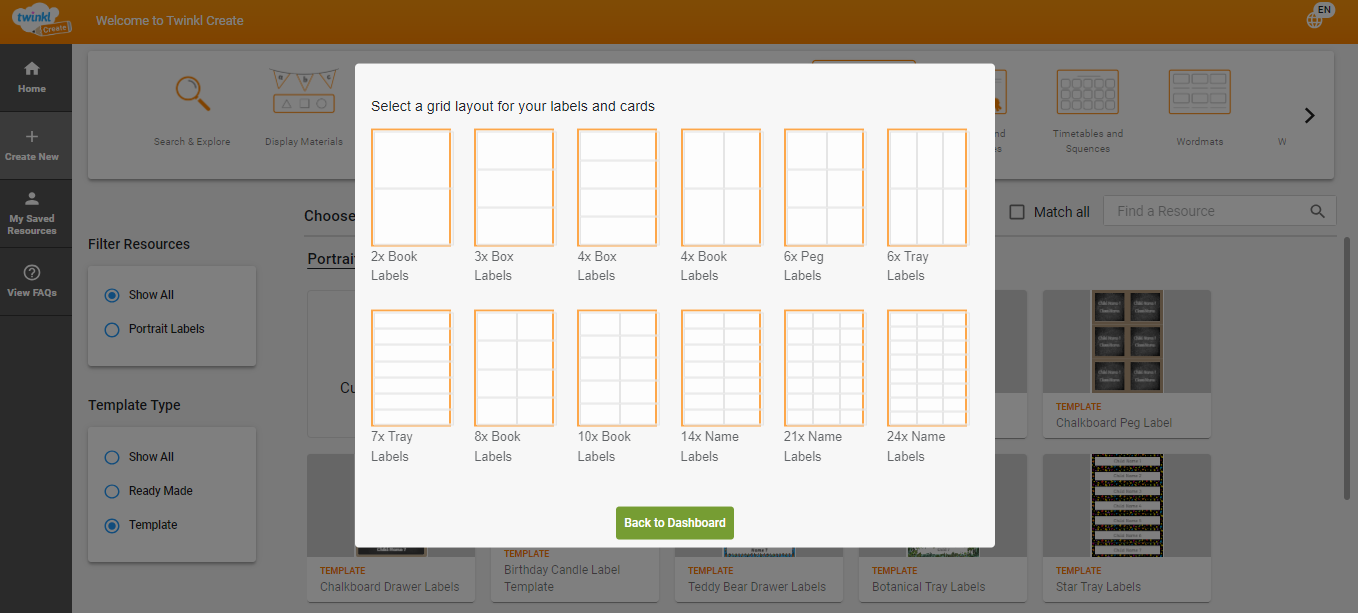Open the Search & Explore category icon
This screenshot has width=1358, height=613.
(192, 94)
